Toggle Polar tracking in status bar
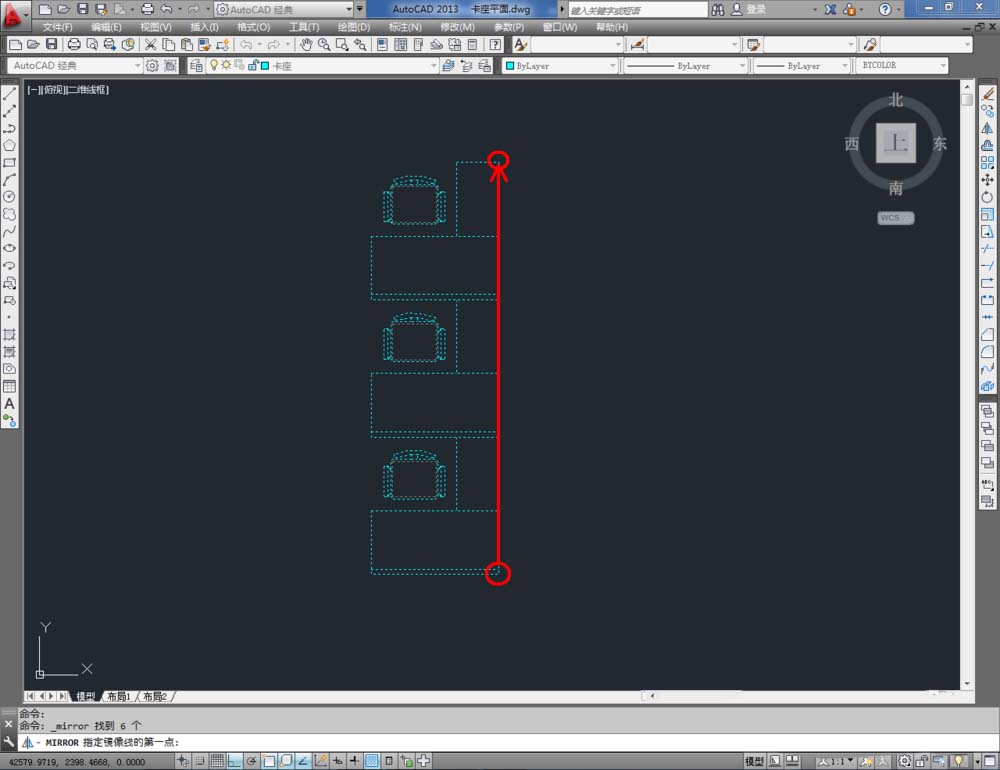Viewport: 1000px width, 770px height. point(251,760)
